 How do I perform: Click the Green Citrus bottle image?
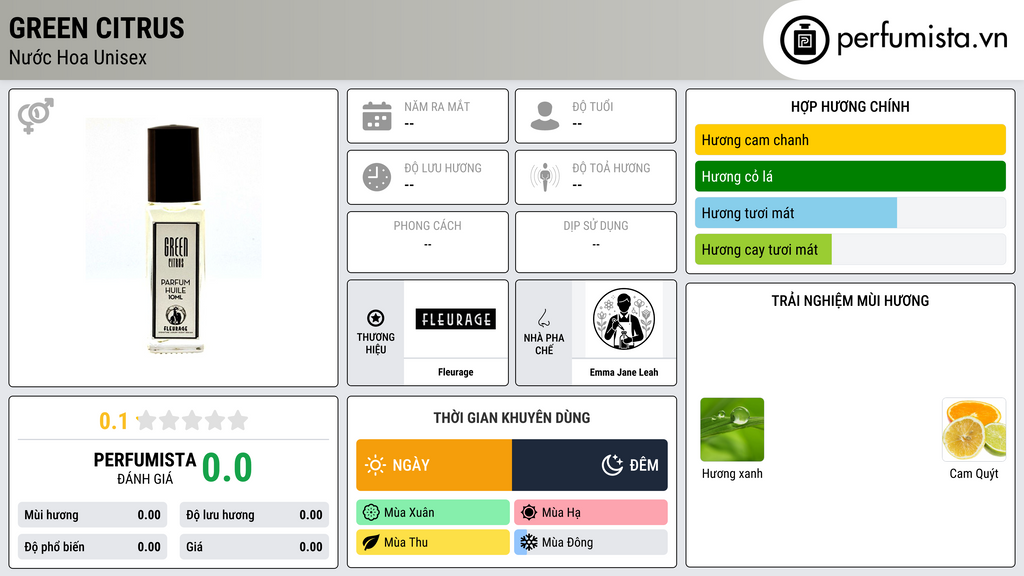(174, 238)
